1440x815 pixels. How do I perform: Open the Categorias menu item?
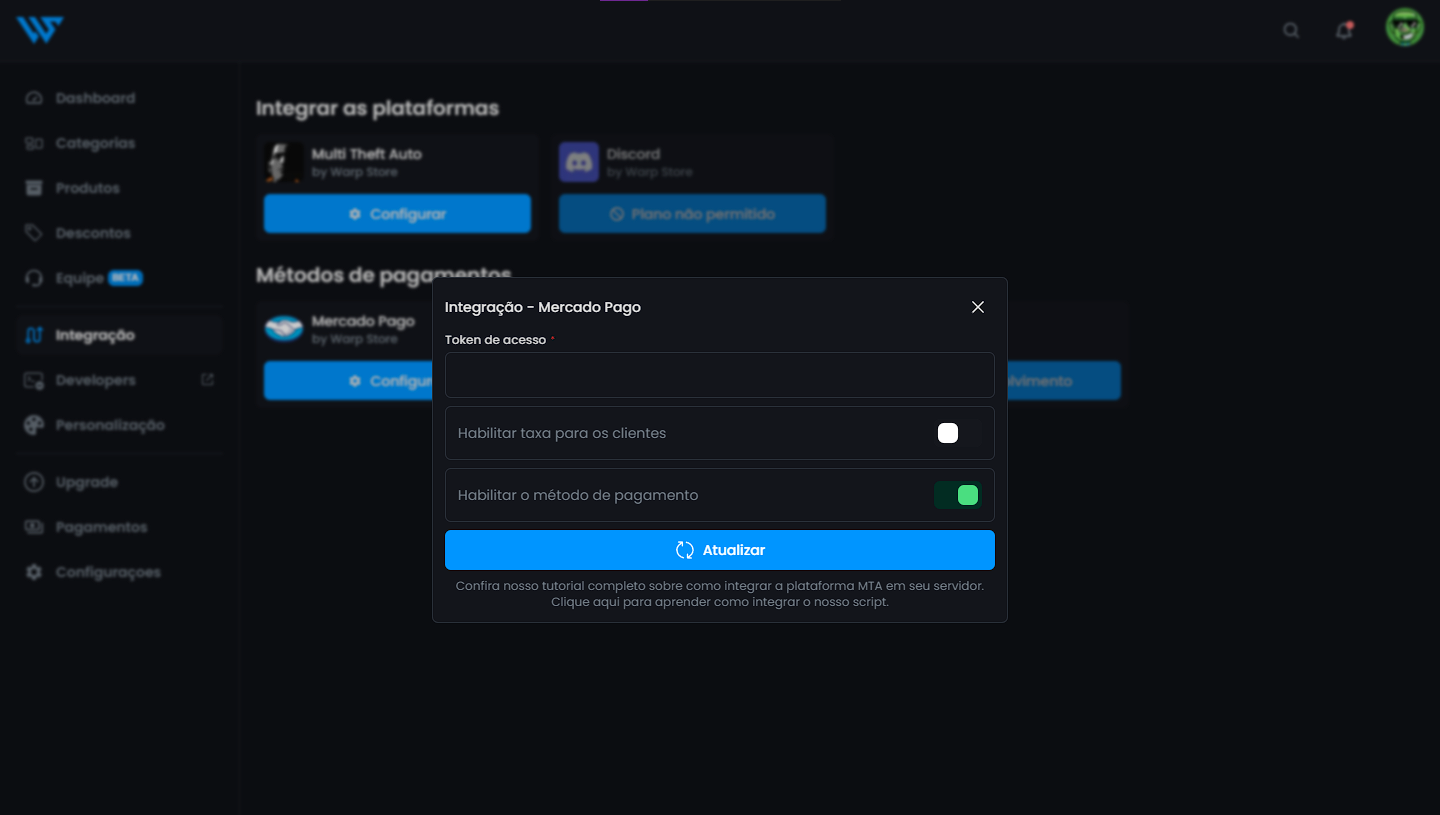pos(119,143)
